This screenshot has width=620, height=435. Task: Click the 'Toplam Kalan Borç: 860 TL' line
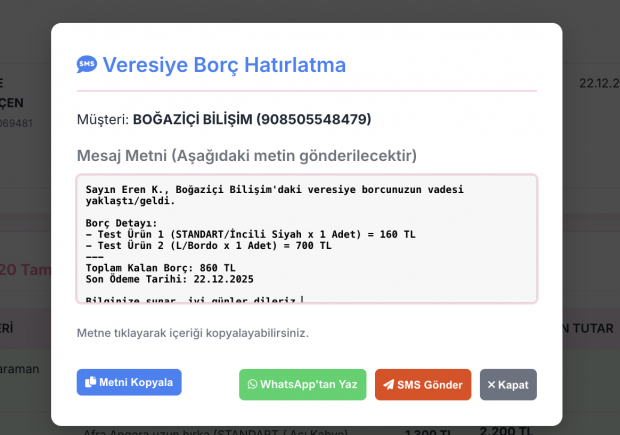point(161,268)
